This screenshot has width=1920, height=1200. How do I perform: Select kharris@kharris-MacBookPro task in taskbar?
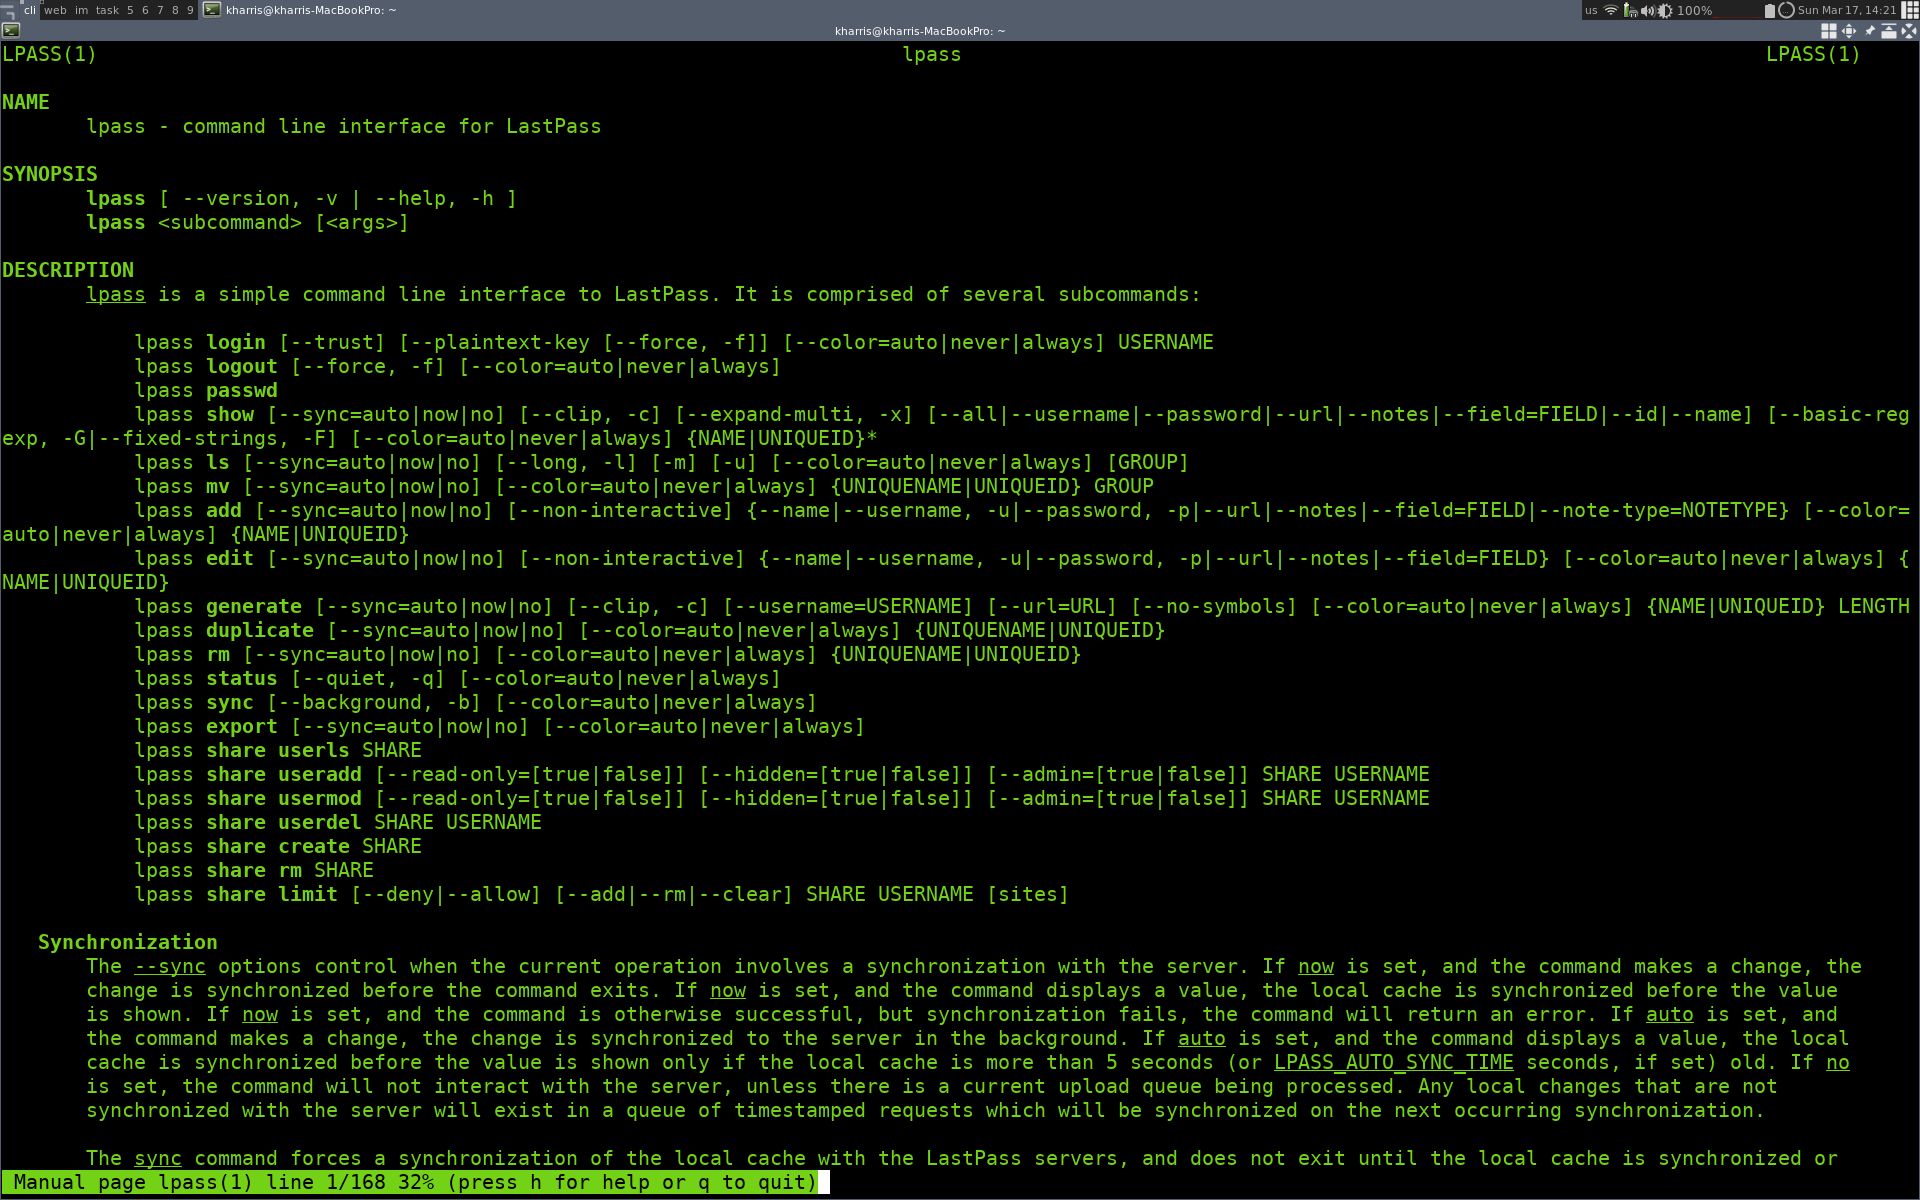(310, 10)
